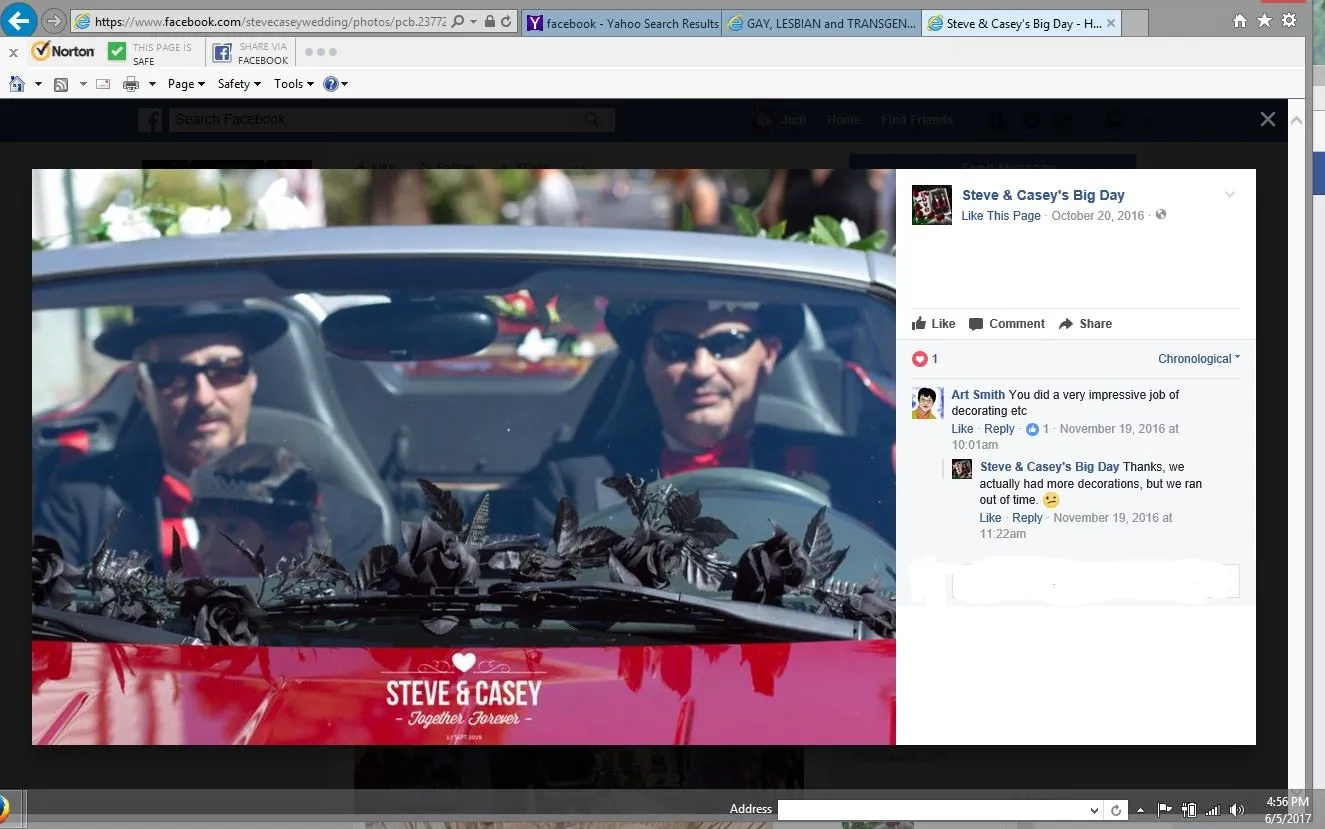Open the Safety menu
The width and height of the screenshot is (1325, 829).
pyautogui.click(x=239, y=84)
